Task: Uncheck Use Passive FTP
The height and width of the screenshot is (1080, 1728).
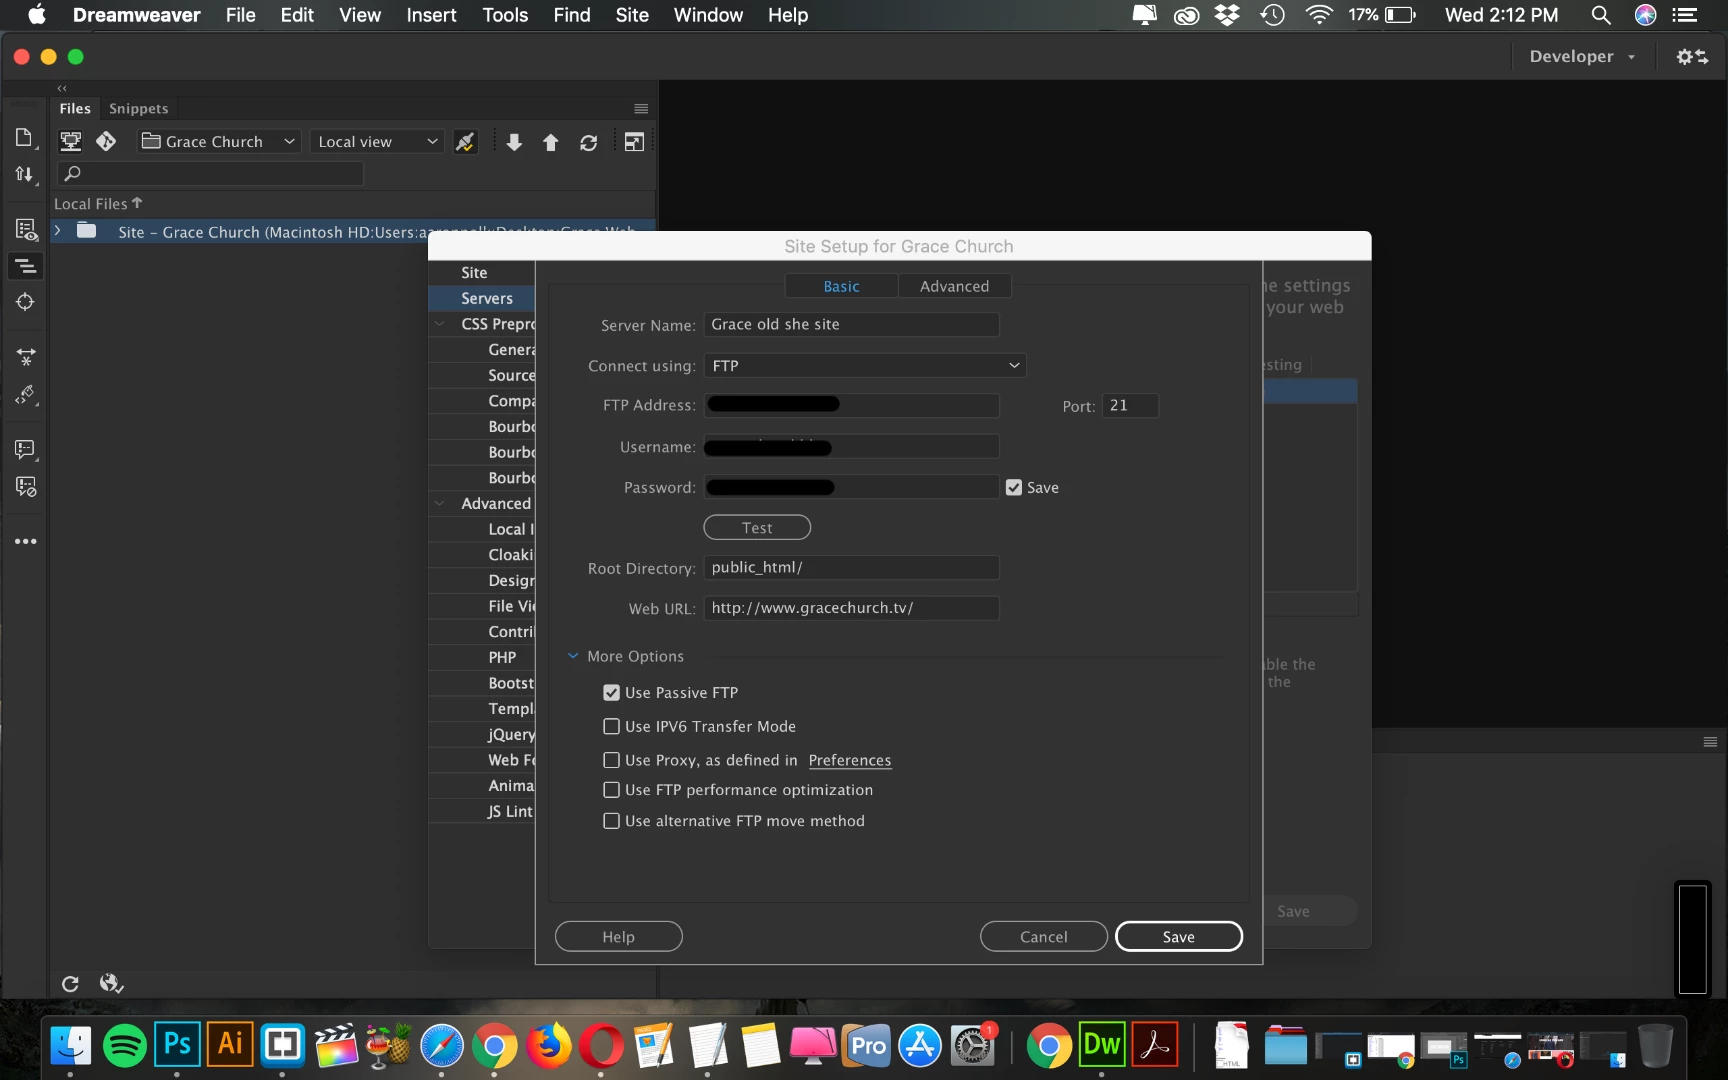Action: click(612, 693)
